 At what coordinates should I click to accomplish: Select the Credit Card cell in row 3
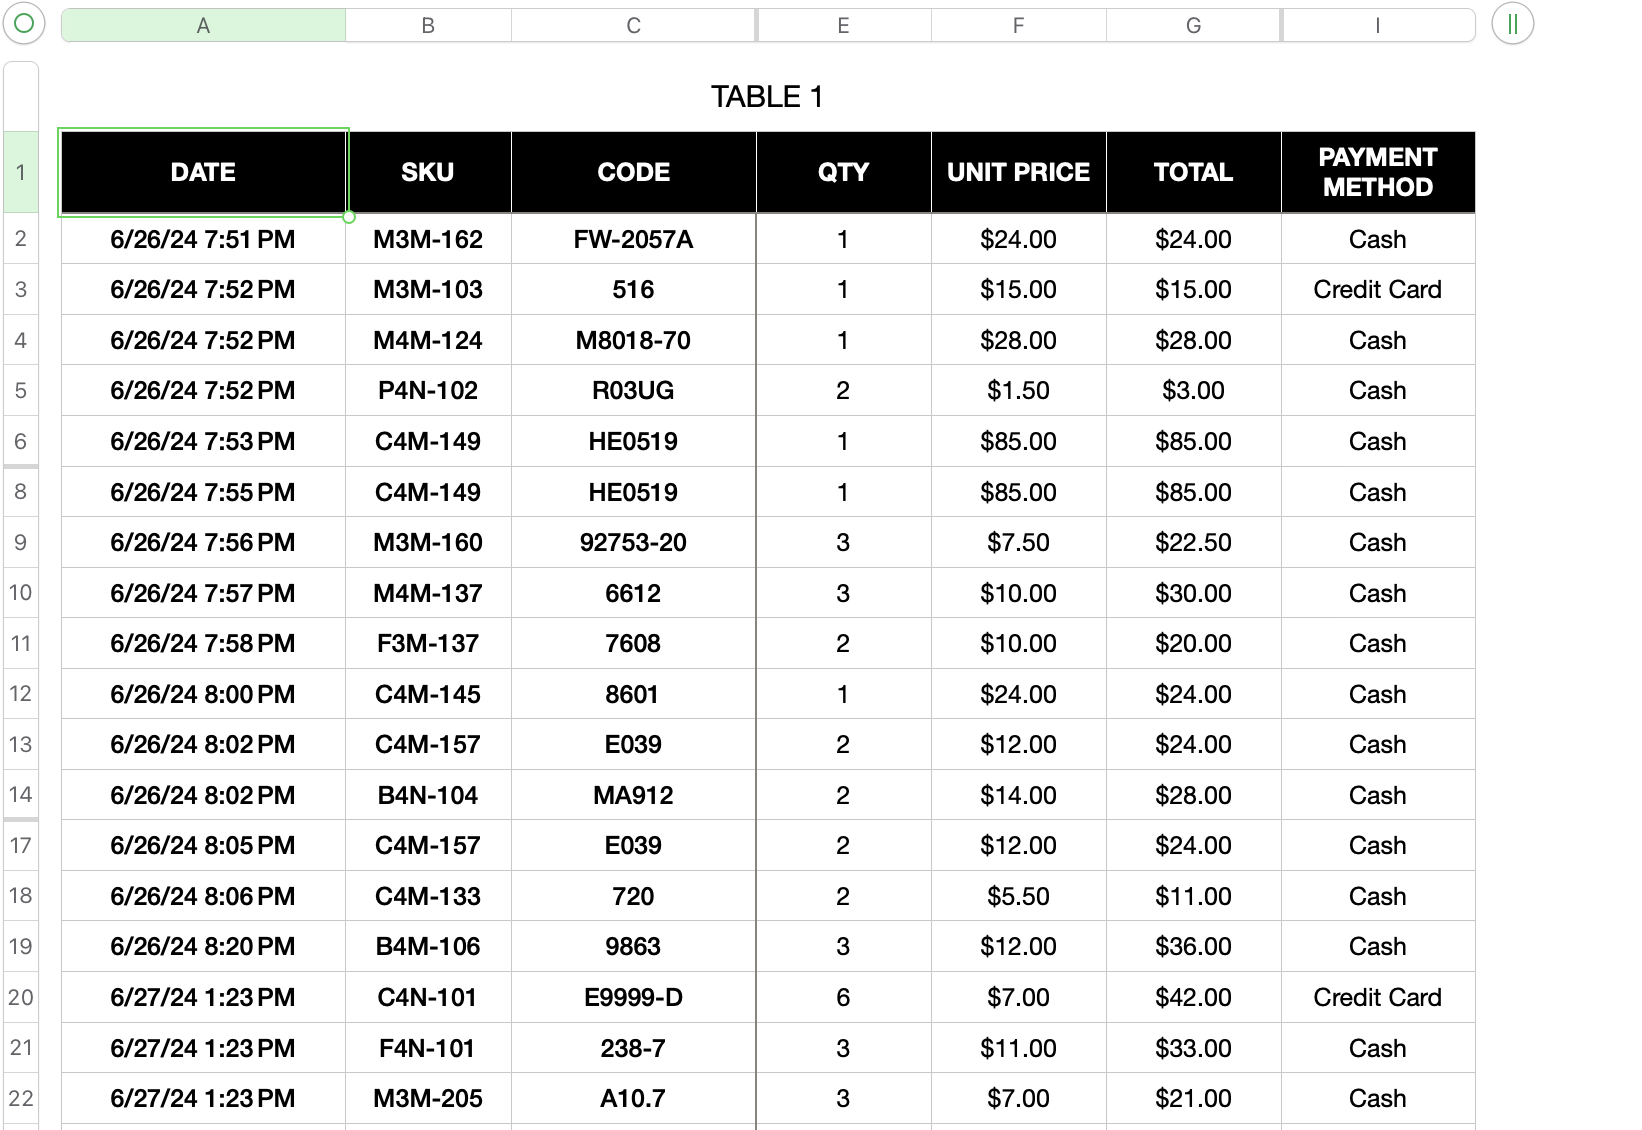coord(1377,290)
